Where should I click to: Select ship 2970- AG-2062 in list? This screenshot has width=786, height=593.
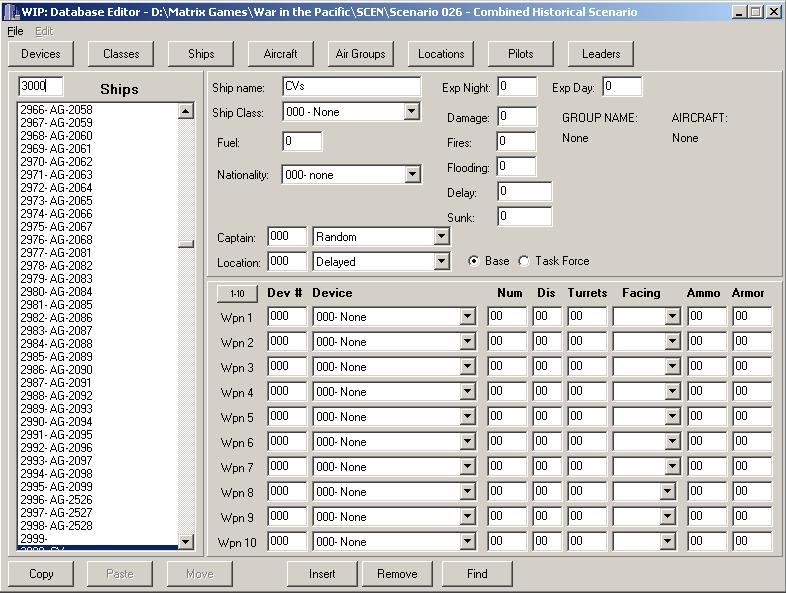(98, 161)
